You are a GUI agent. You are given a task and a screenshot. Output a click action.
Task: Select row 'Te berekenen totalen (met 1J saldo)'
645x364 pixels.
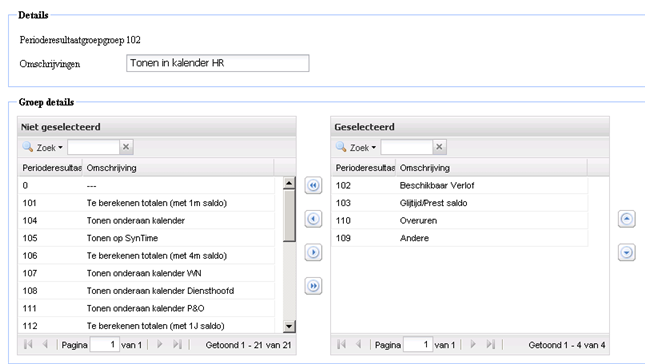pyautogui.click(x=146, y=326)
